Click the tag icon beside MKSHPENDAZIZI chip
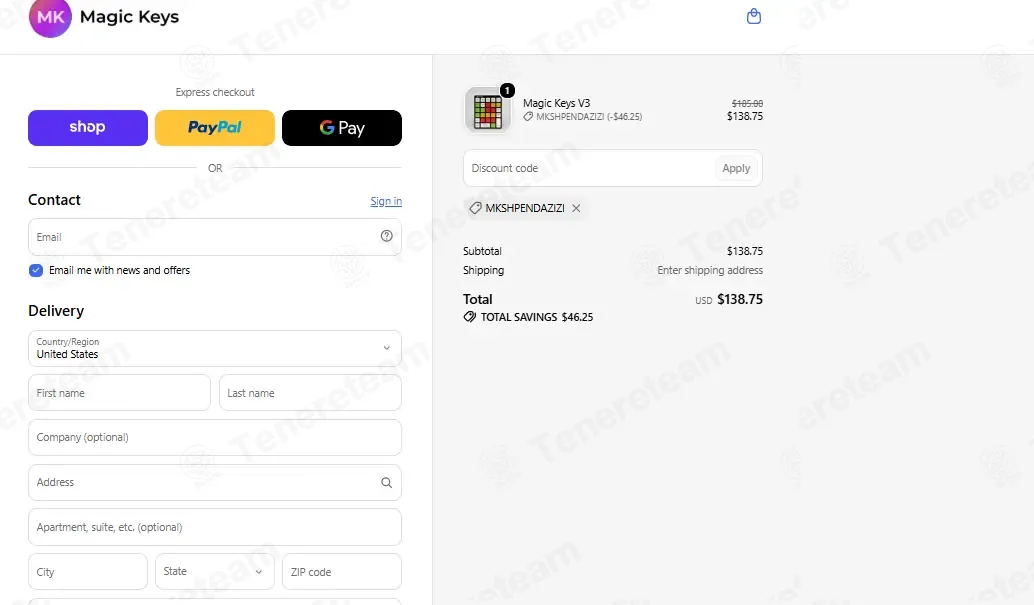This screenshot has width=1034, height=605. 475,208
